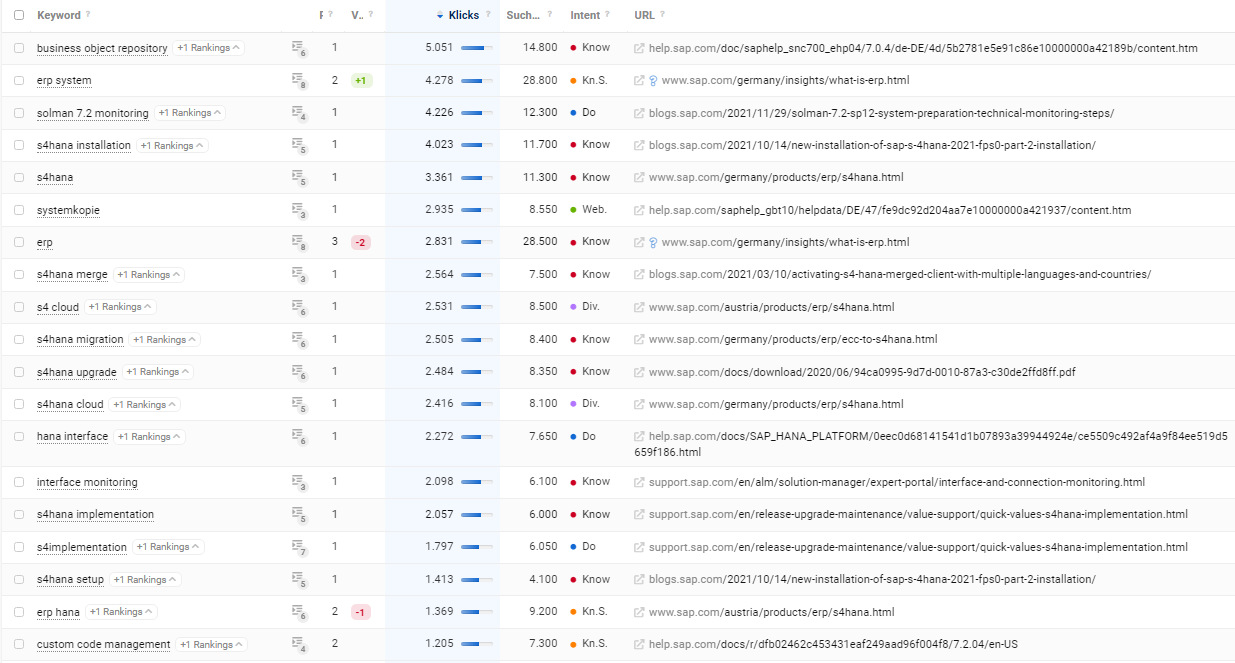Select checkbox for systemkopie row
The height and width of the screenshot is (663, 1235).
tap(19, 210)
